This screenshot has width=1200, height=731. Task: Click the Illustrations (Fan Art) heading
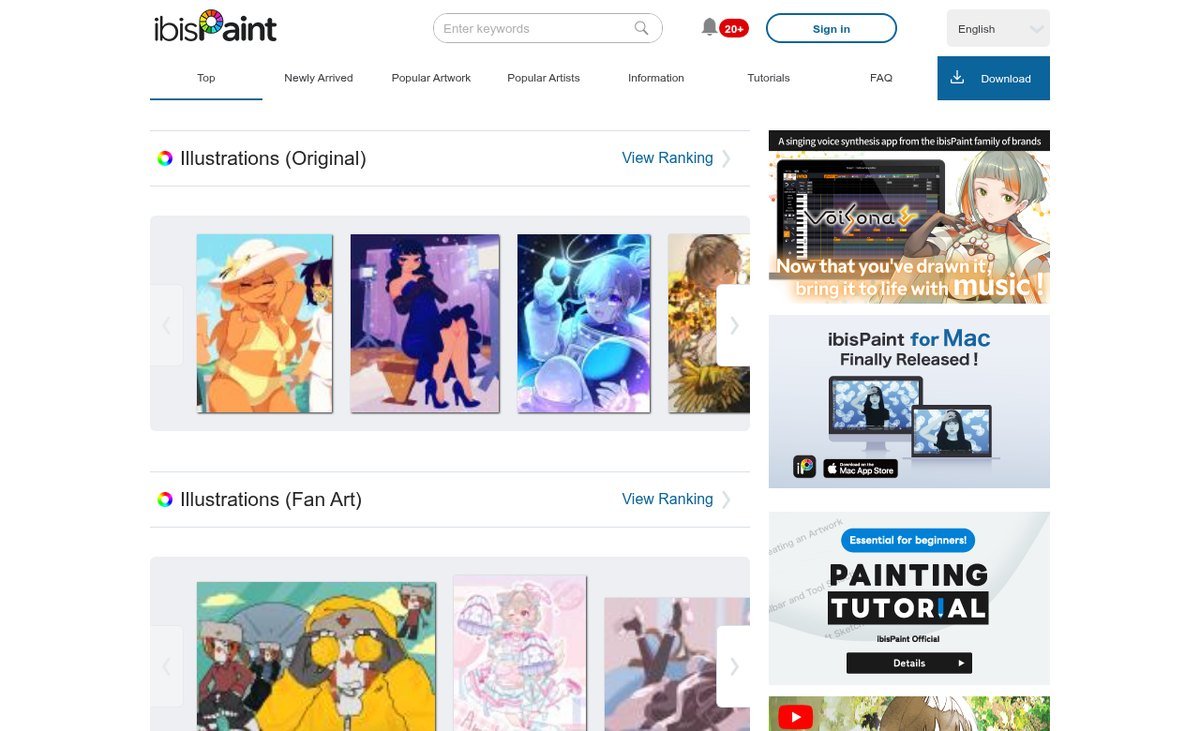271,499
